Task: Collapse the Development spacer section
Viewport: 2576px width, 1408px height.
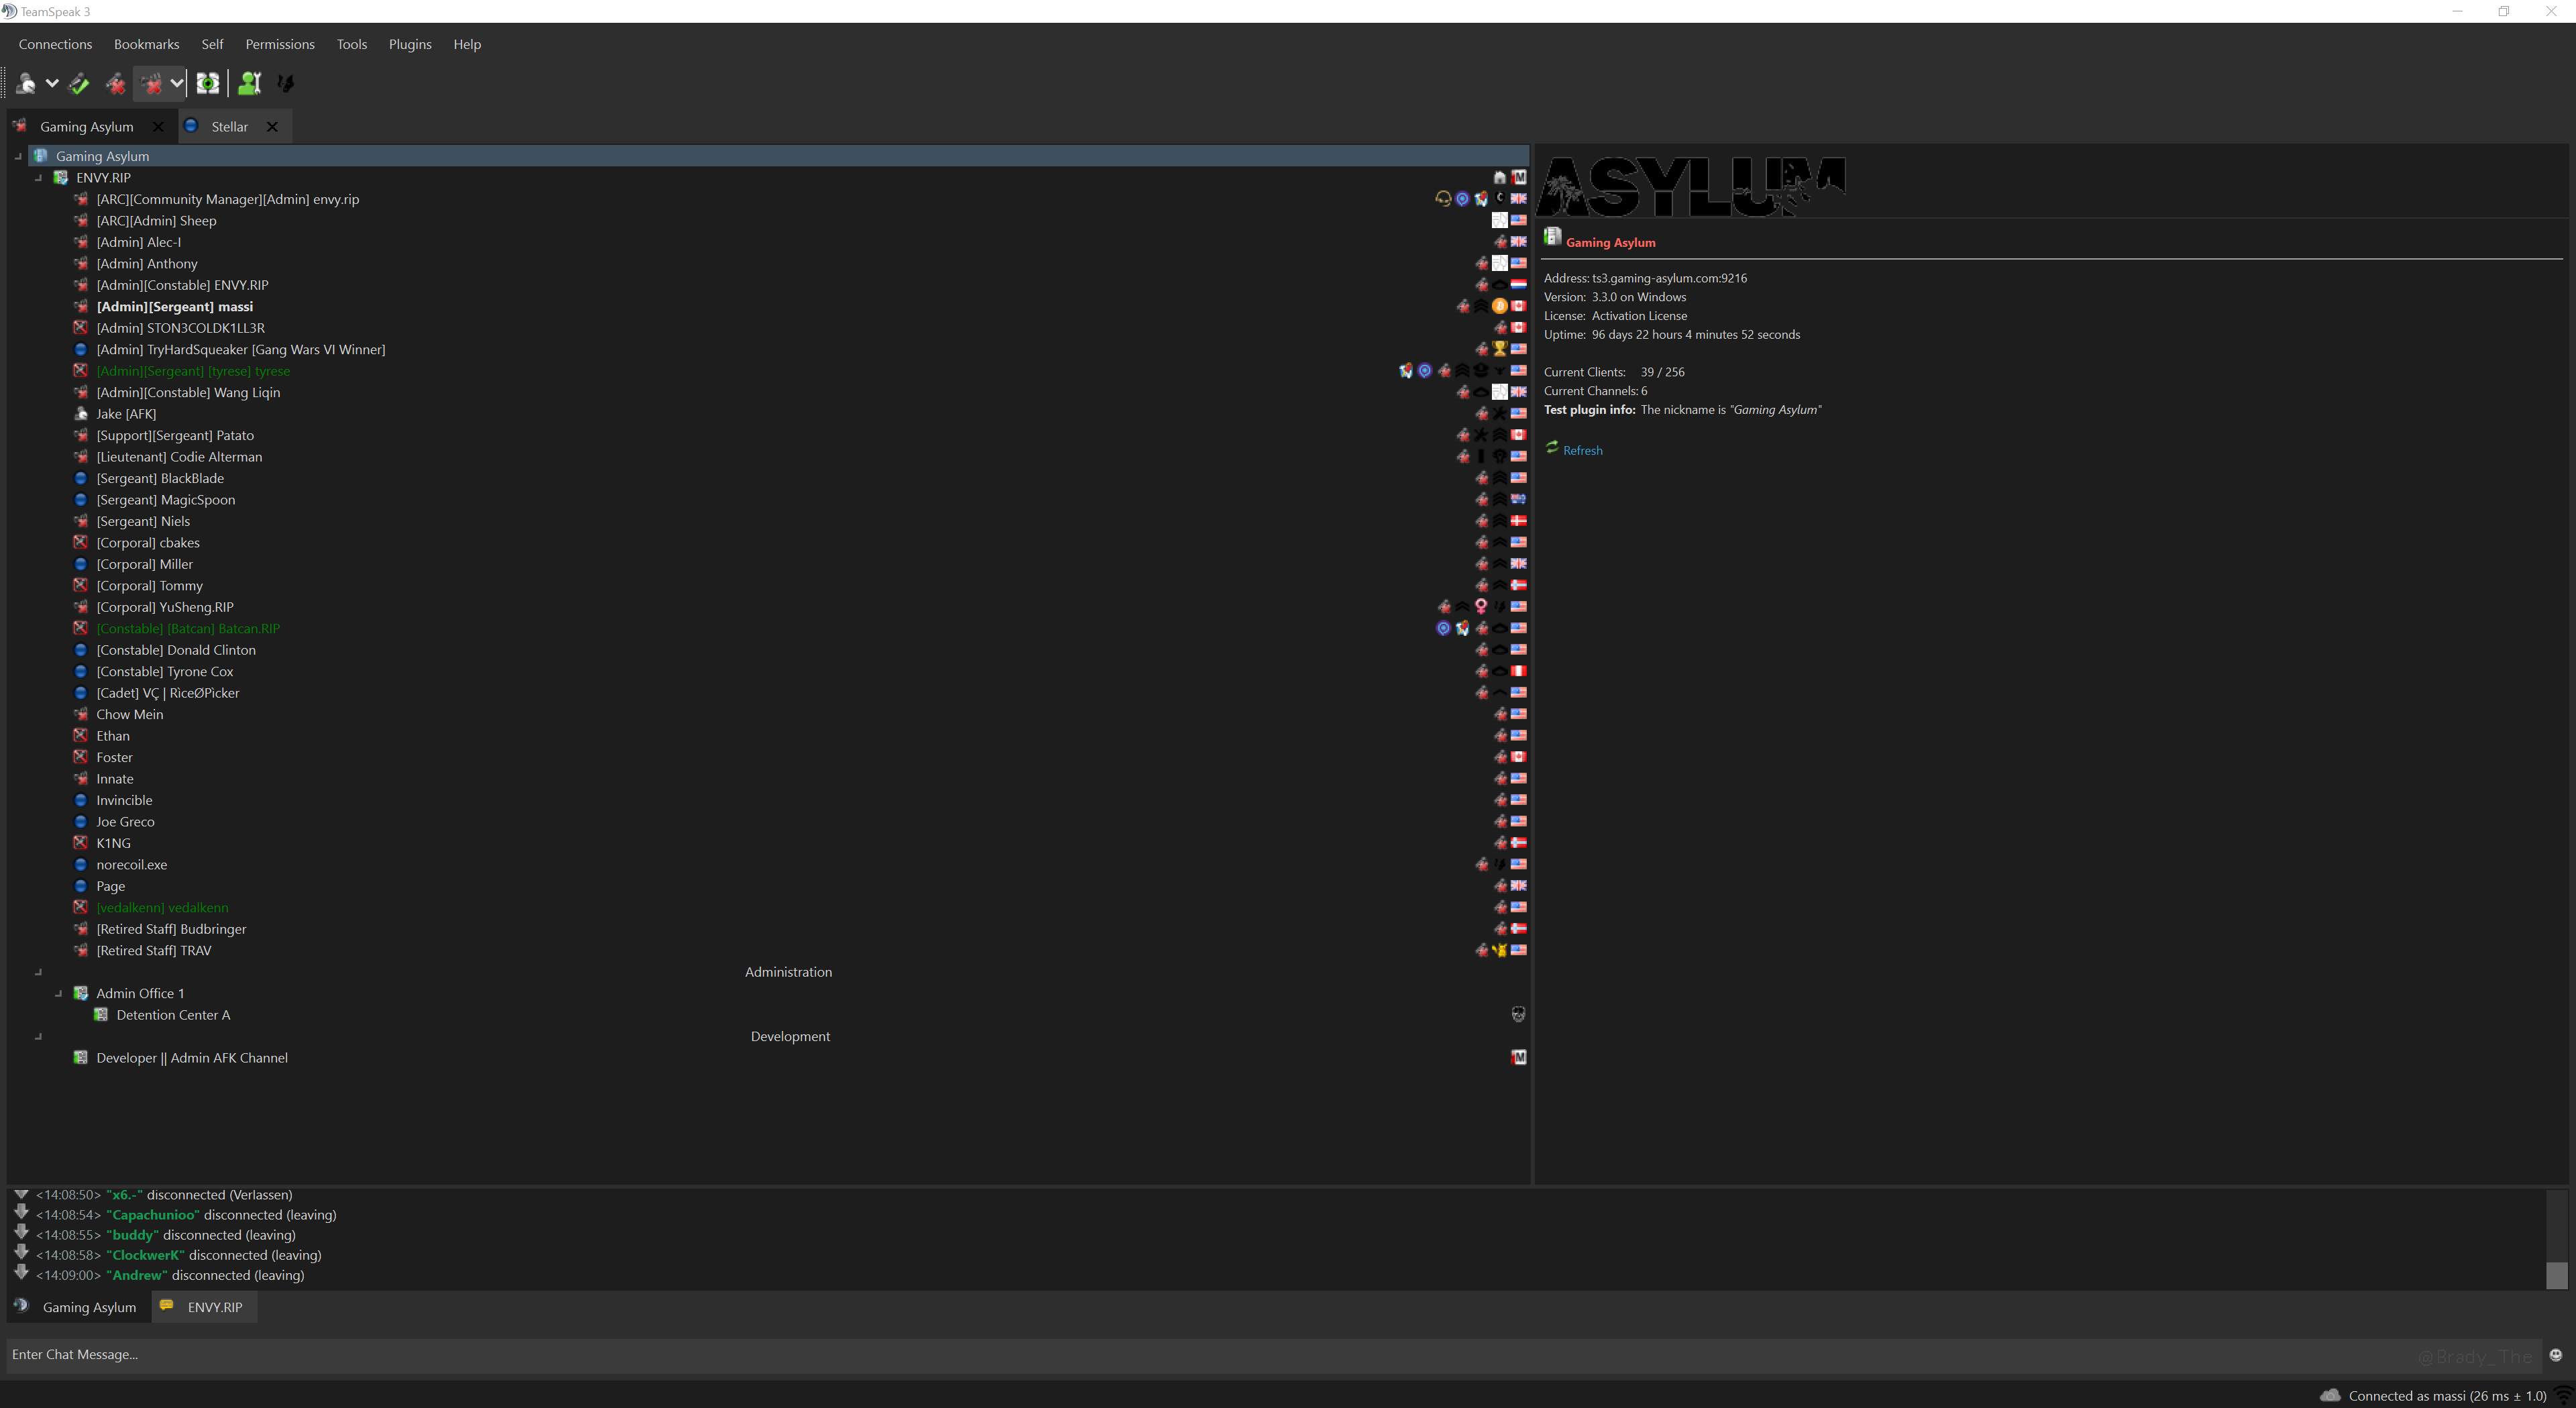Action: [x=38, y=1036]
